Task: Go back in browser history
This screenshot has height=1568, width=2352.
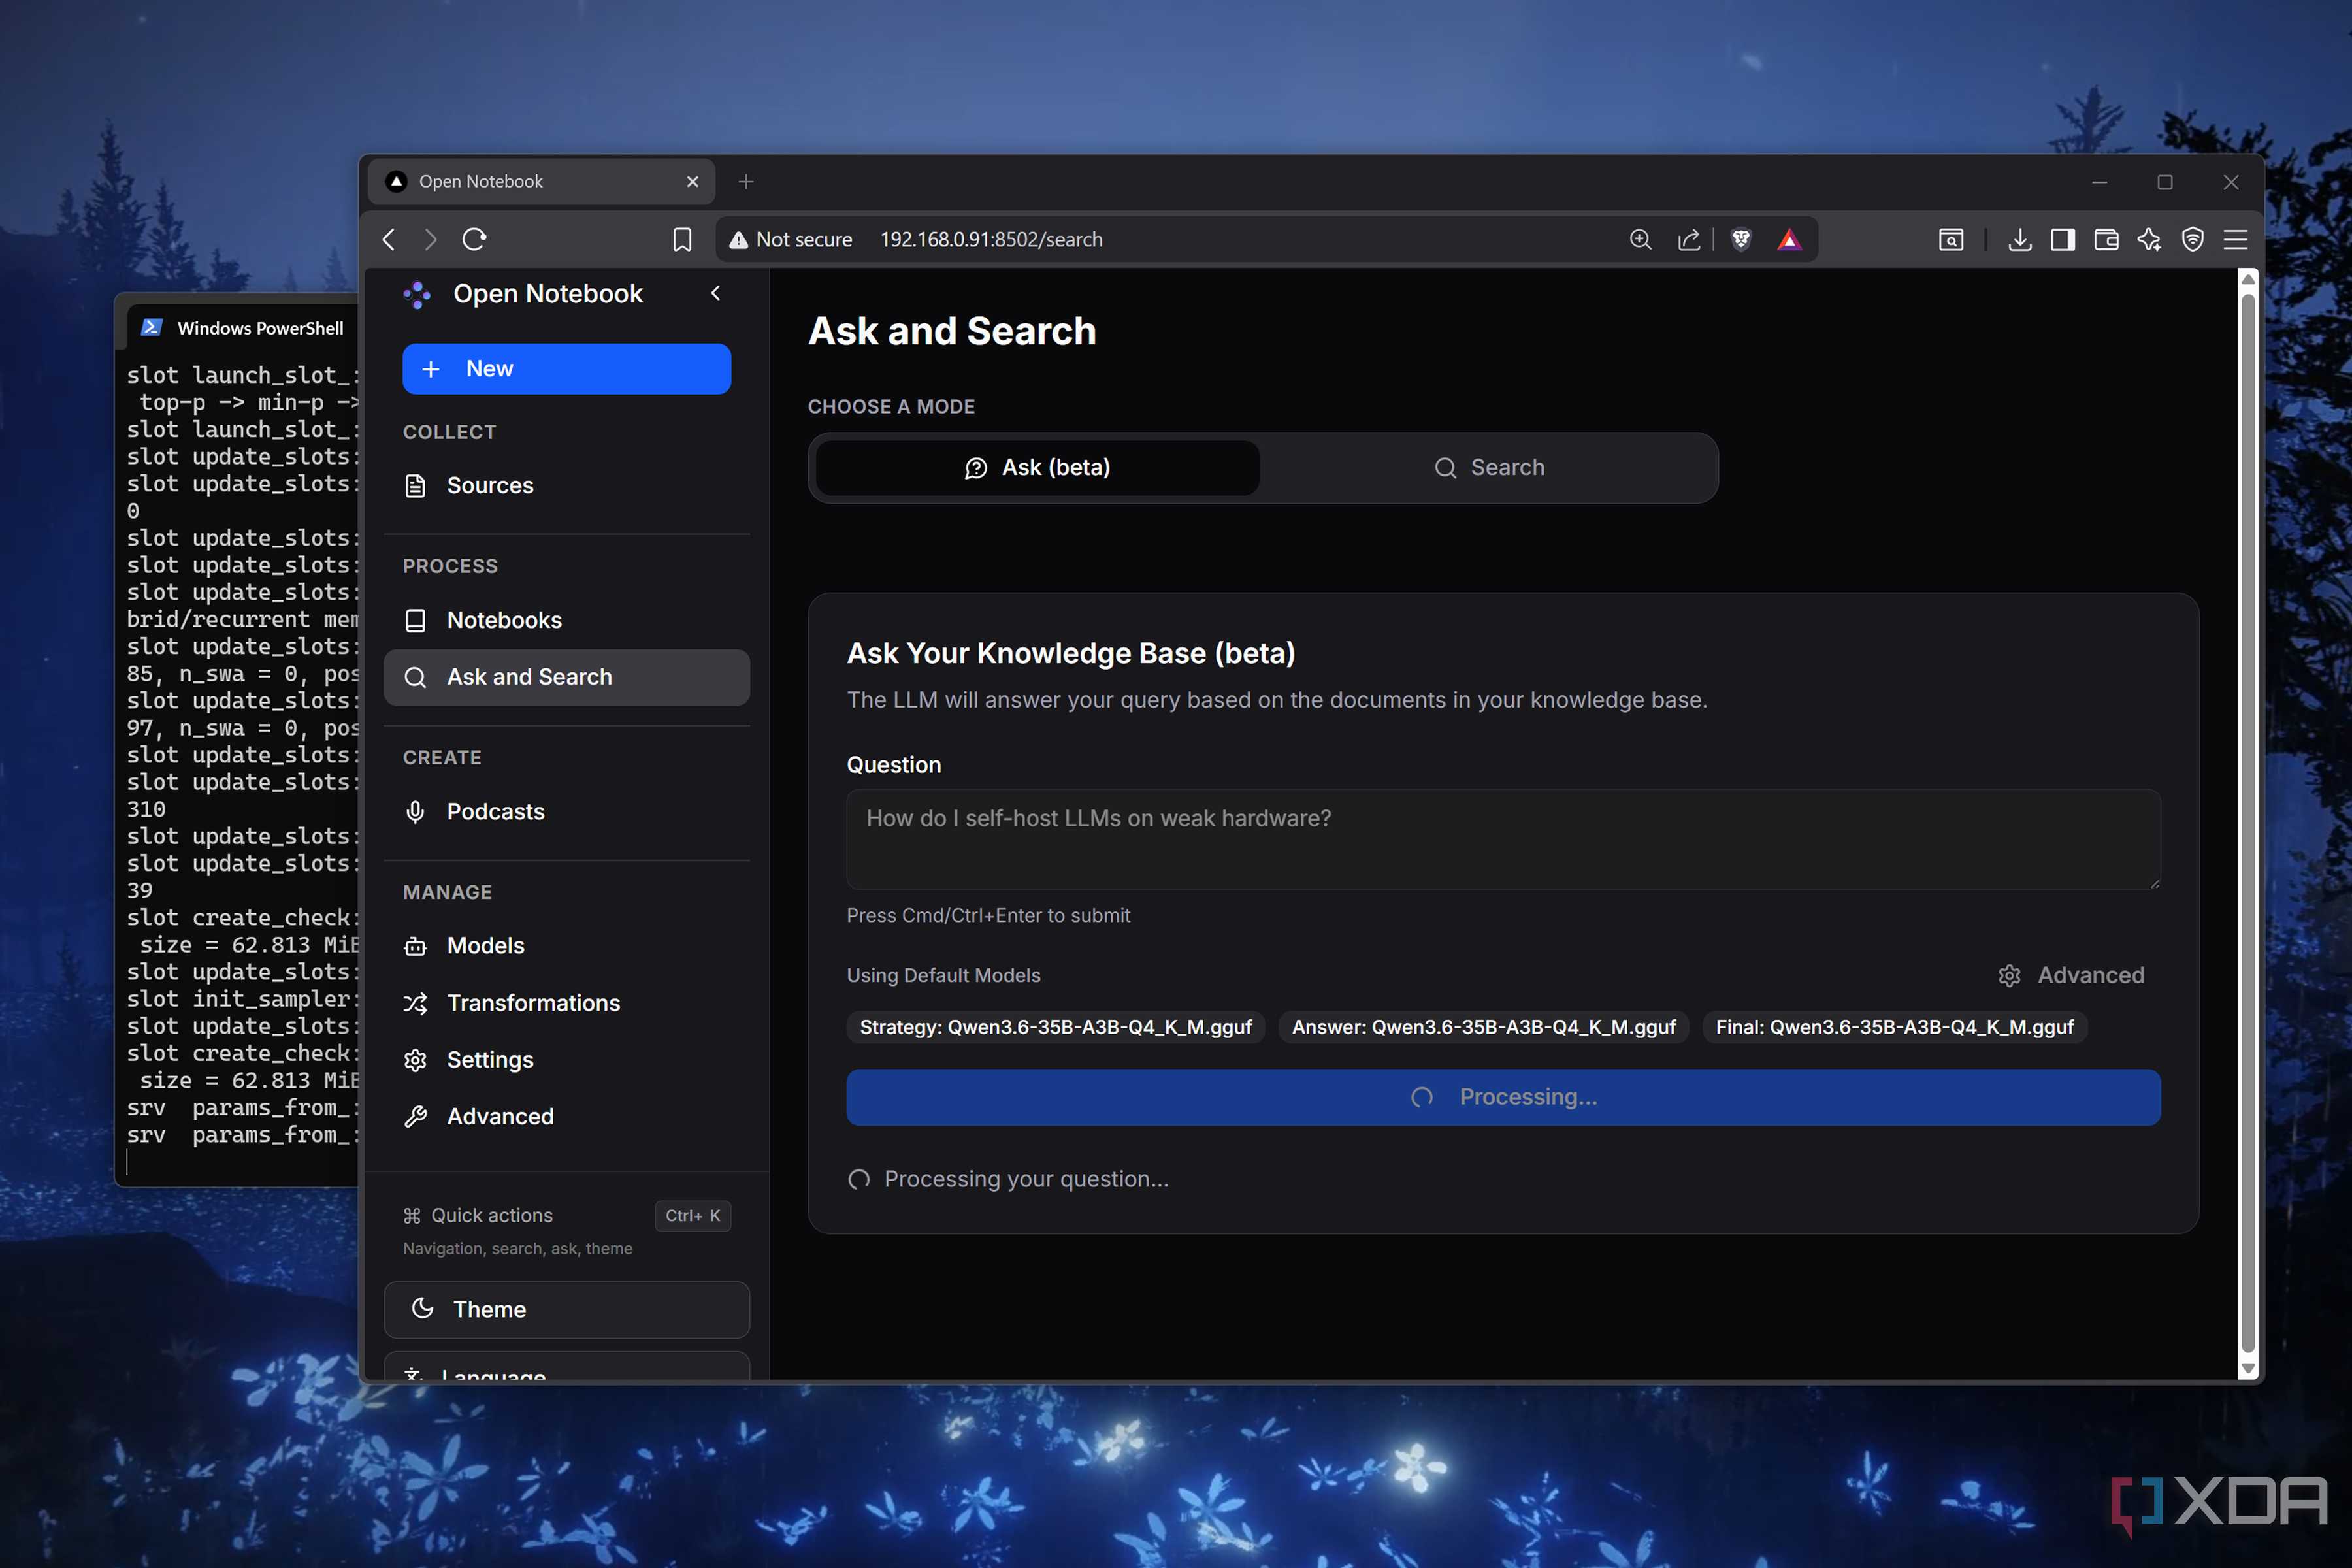Action: (390, 240)
